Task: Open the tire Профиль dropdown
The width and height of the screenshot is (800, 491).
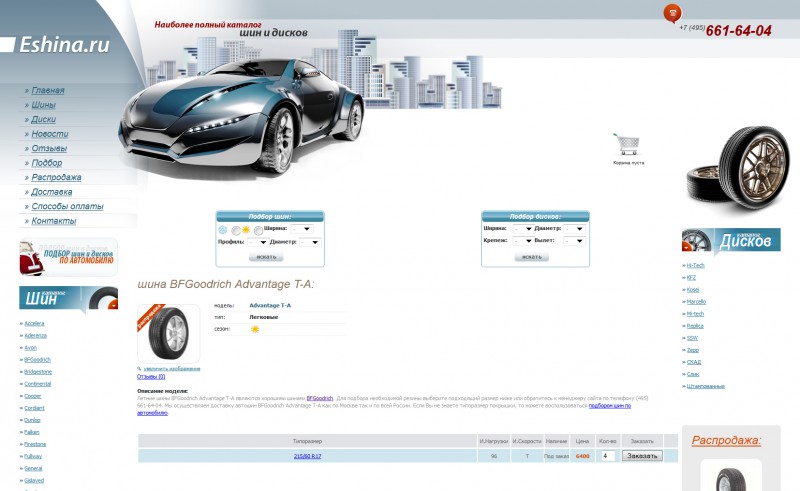Action: [258, 242]
